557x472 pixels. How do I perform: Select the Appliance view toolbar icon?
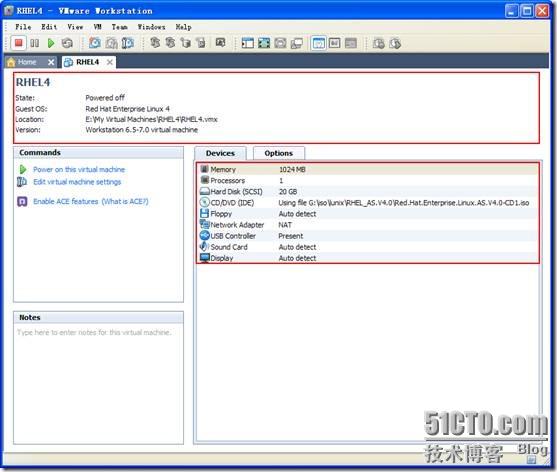pyautogui.click(x=335, y=43)
